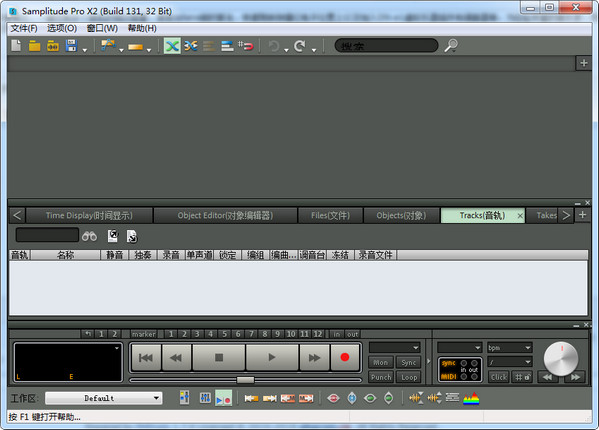The width and height of the screenshot is (599, 430).
Task: Add a docker tab with the plus button
Action: [582, 215]
